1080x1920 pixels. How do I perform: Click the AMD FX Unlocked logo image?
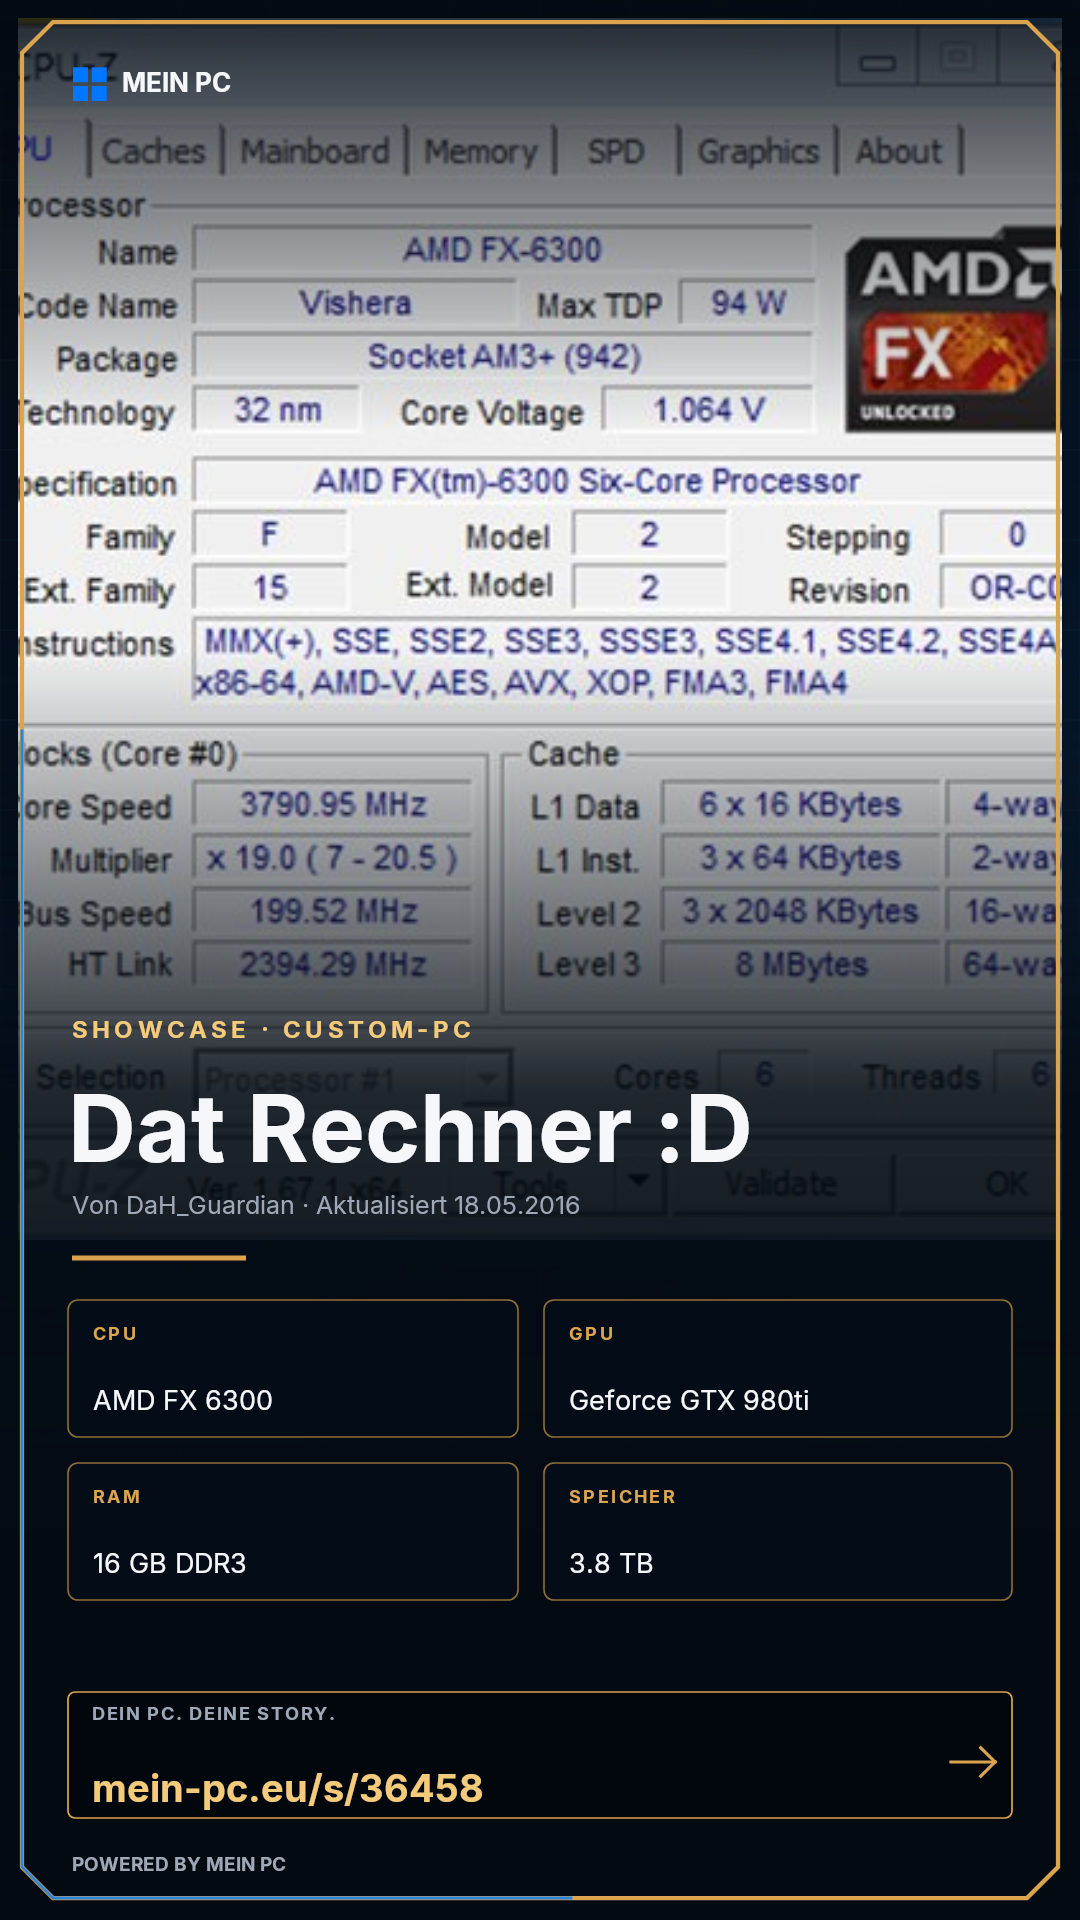(x=951, y=331)
